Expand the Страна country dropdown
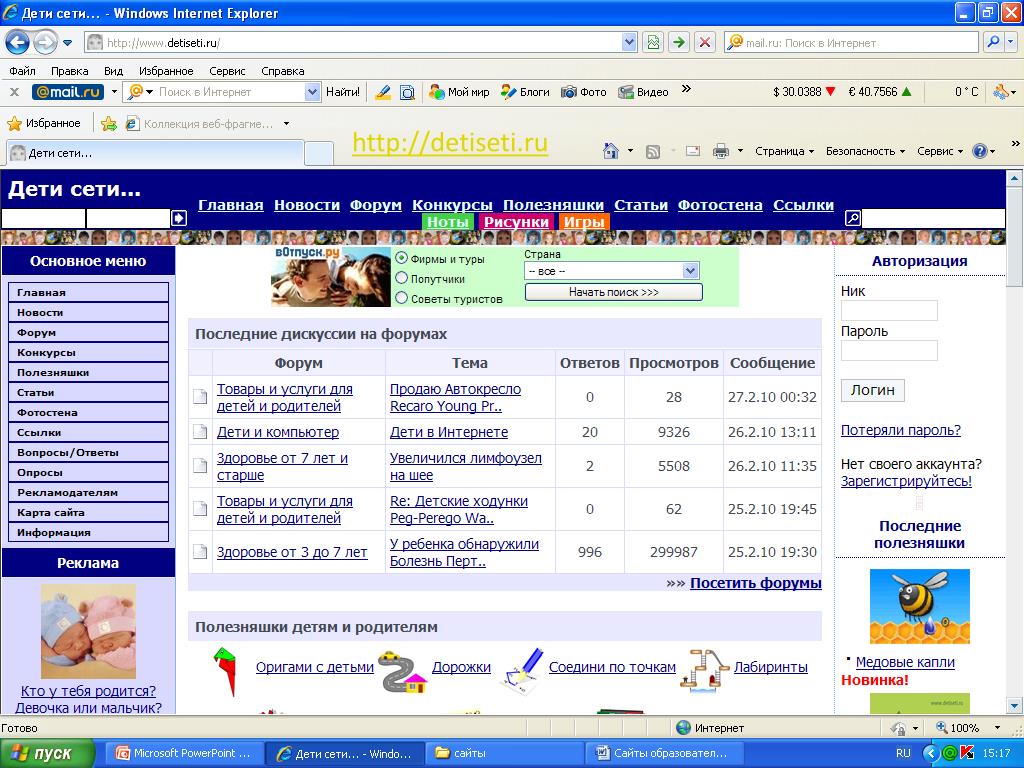The height and width of the screenshot is (768, 1024). click(690, 271)
